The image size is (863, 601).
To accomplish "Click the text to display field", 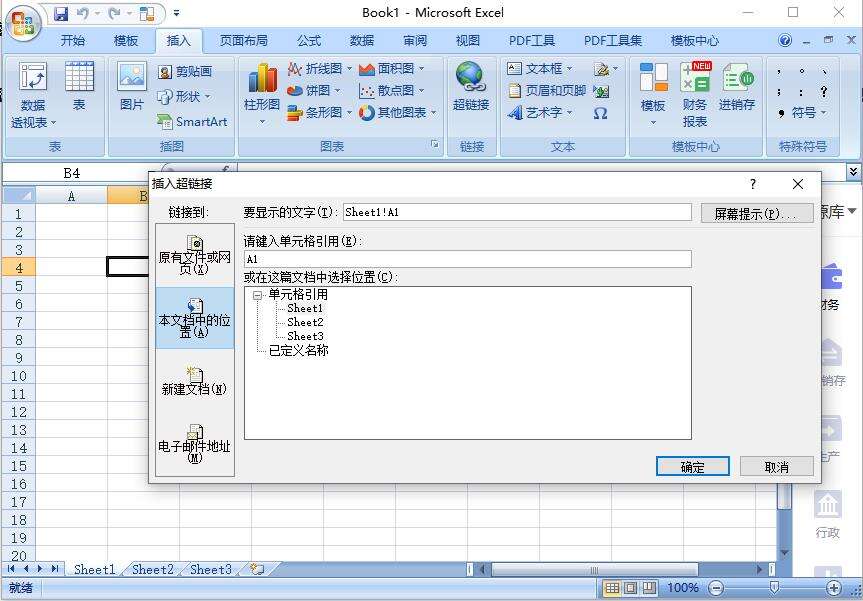I will (x=517, y=212).
